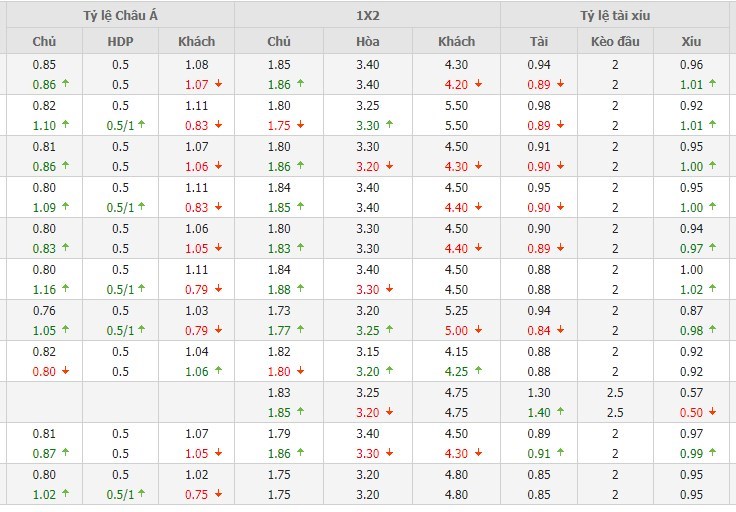Select the 5.25 away odds value
736x512 pixels.
[x=457, y=310]
